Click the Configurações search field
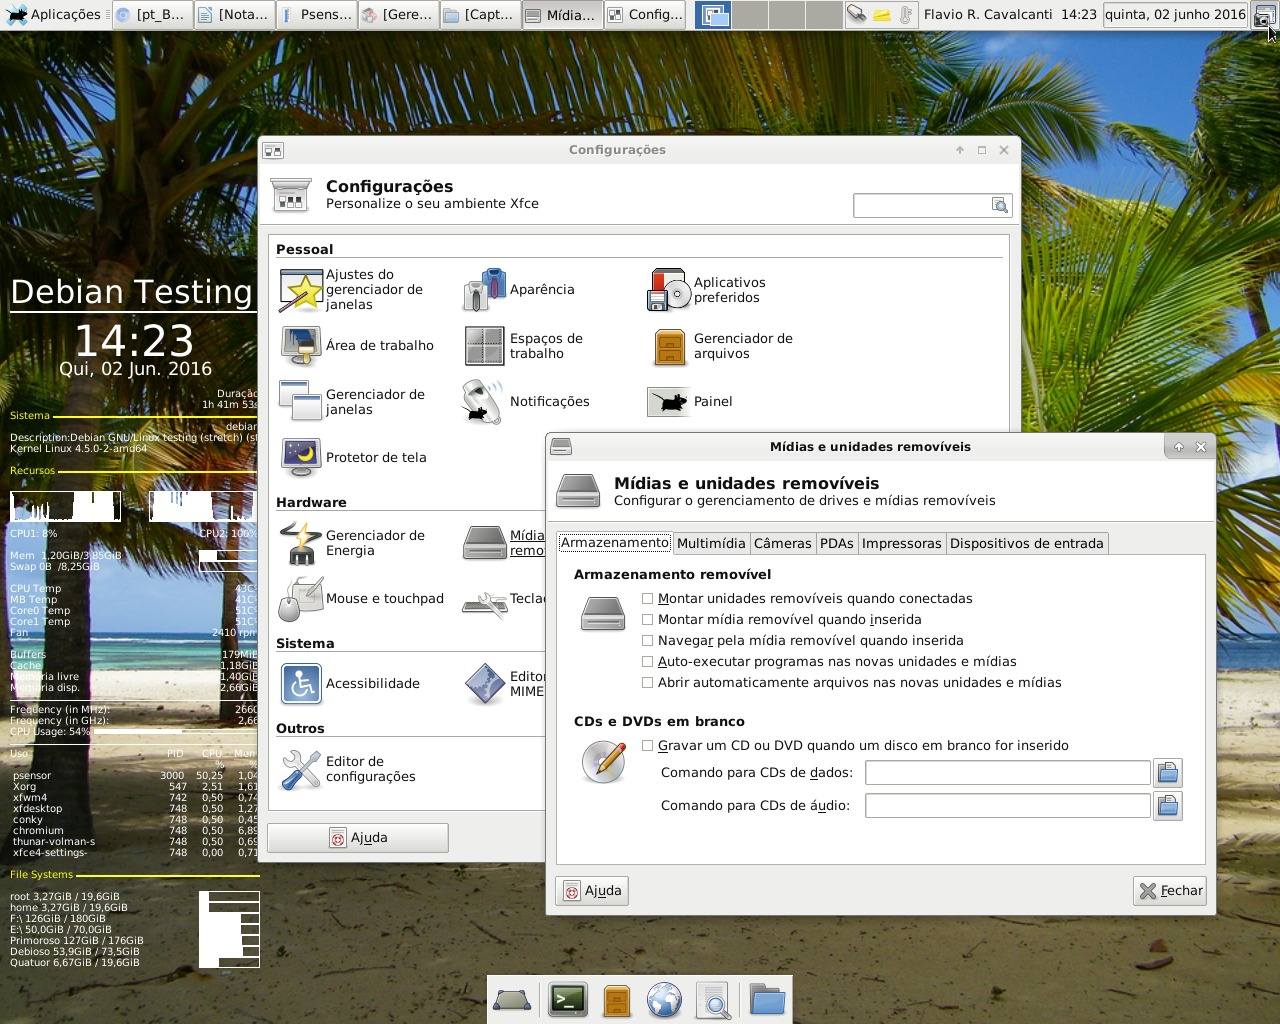Viewport: 1280px width, 1024px height. 921,205
